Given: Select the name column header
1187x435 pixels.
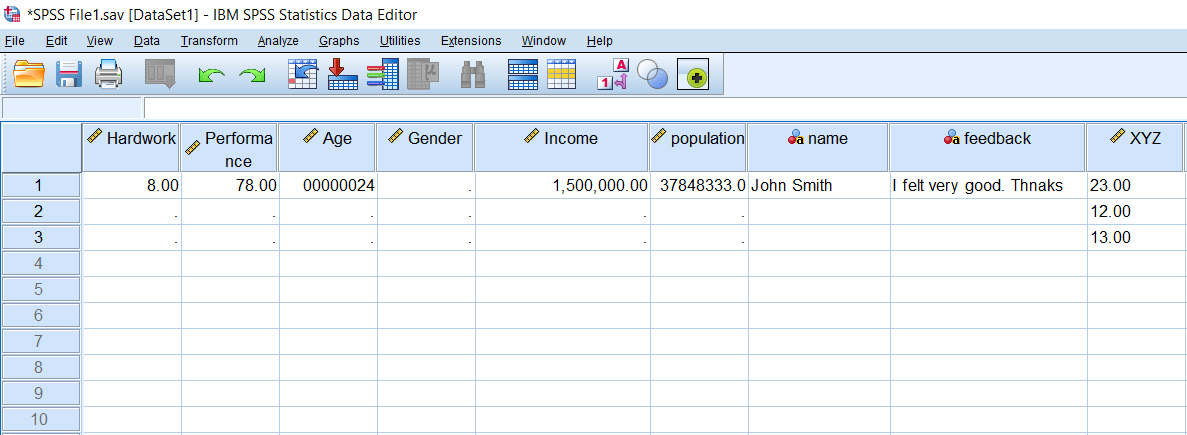Looking at the screenshot, I should coord(818,148).
